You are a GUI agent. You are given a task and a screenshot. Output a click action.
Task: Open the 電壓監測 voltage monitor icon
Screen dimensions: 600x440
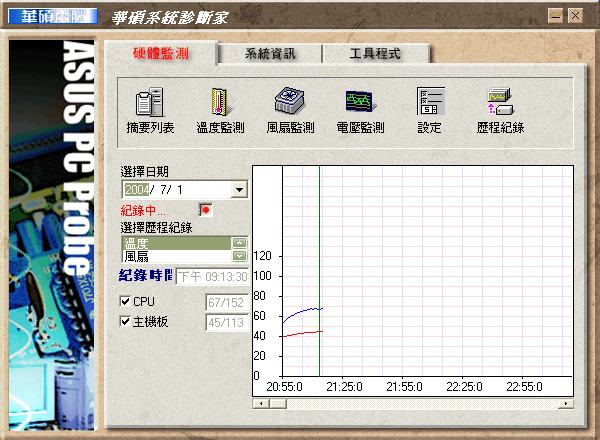tap(360, 111)
